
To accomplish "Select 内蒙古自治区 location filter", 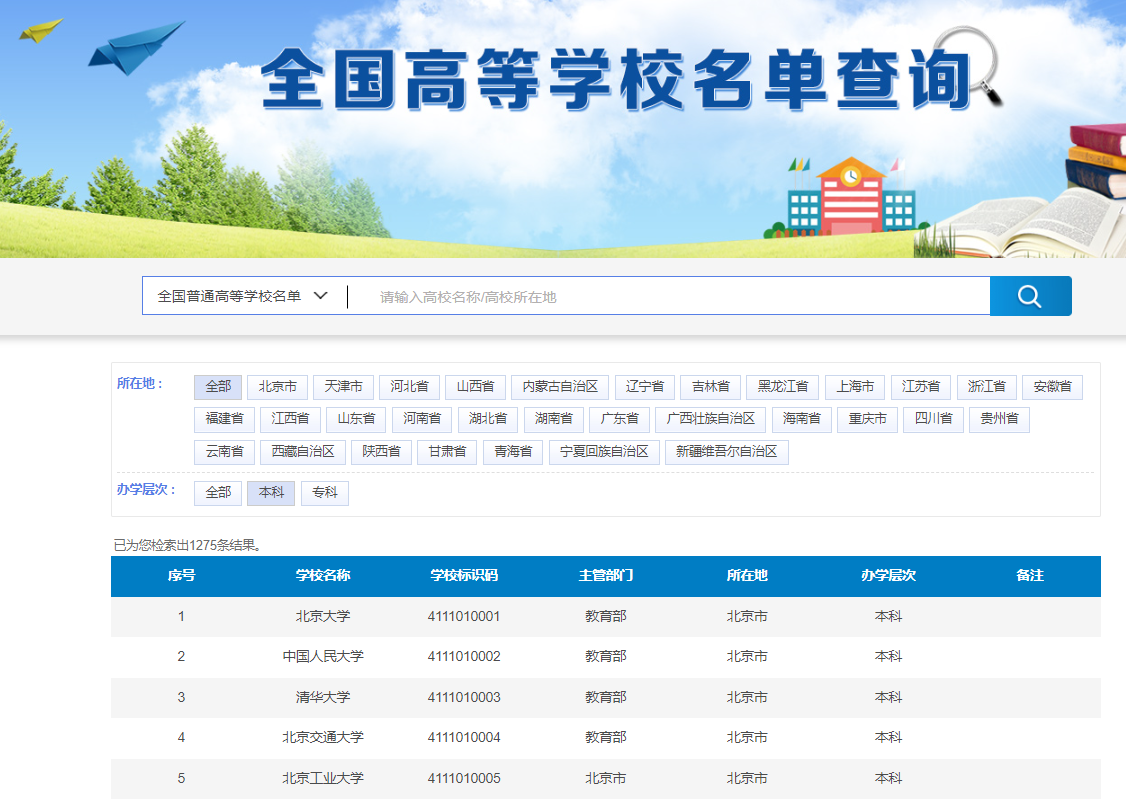I will [559, 387].
